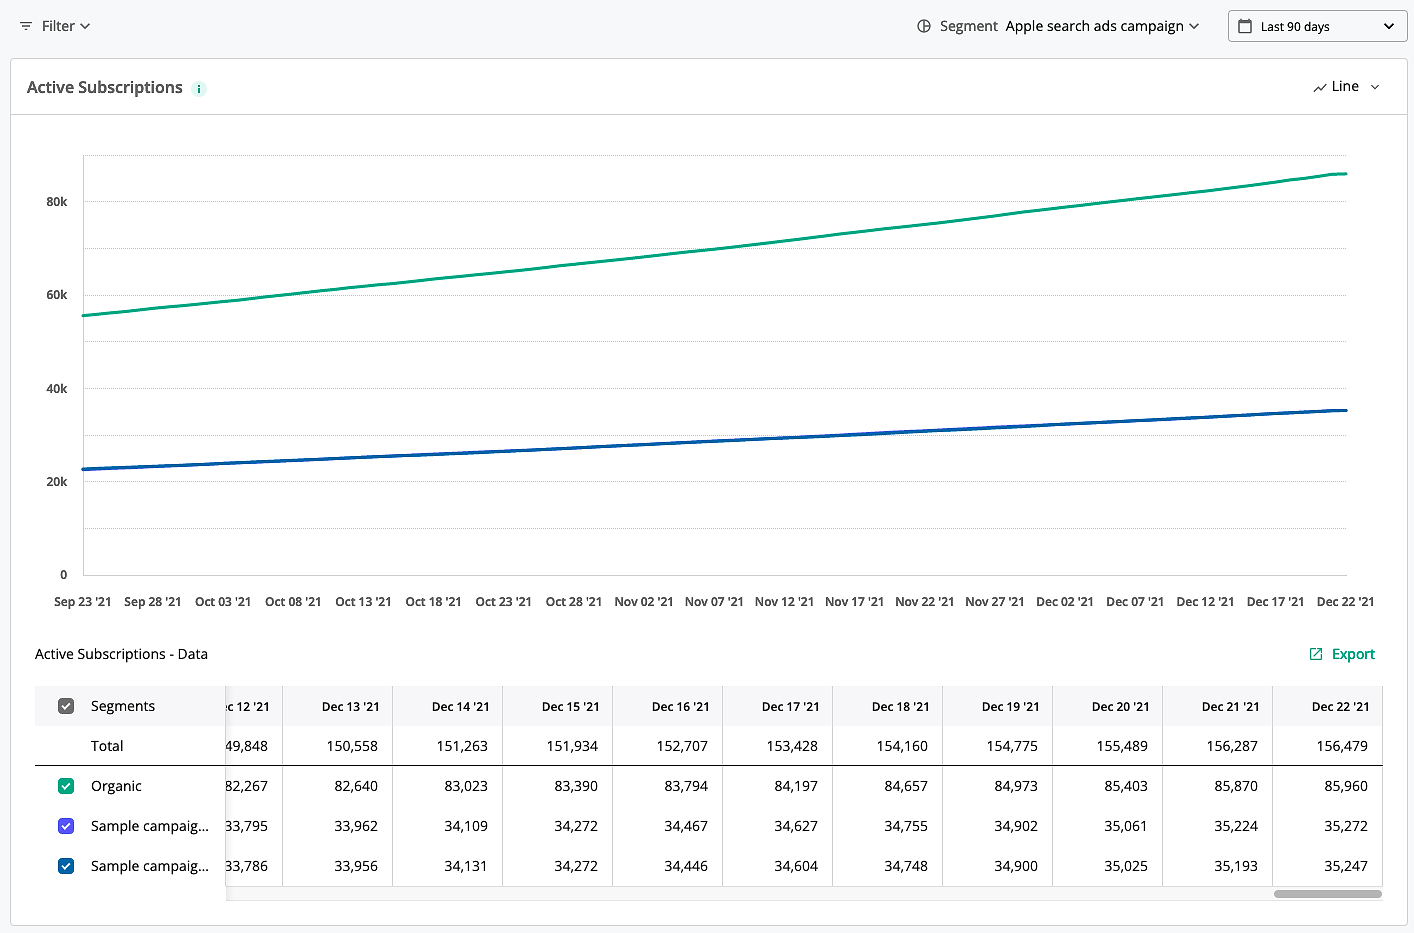Toggle the dark blue Sample campaign checkbox
1414x933 pixels.
tap(66, 866)
